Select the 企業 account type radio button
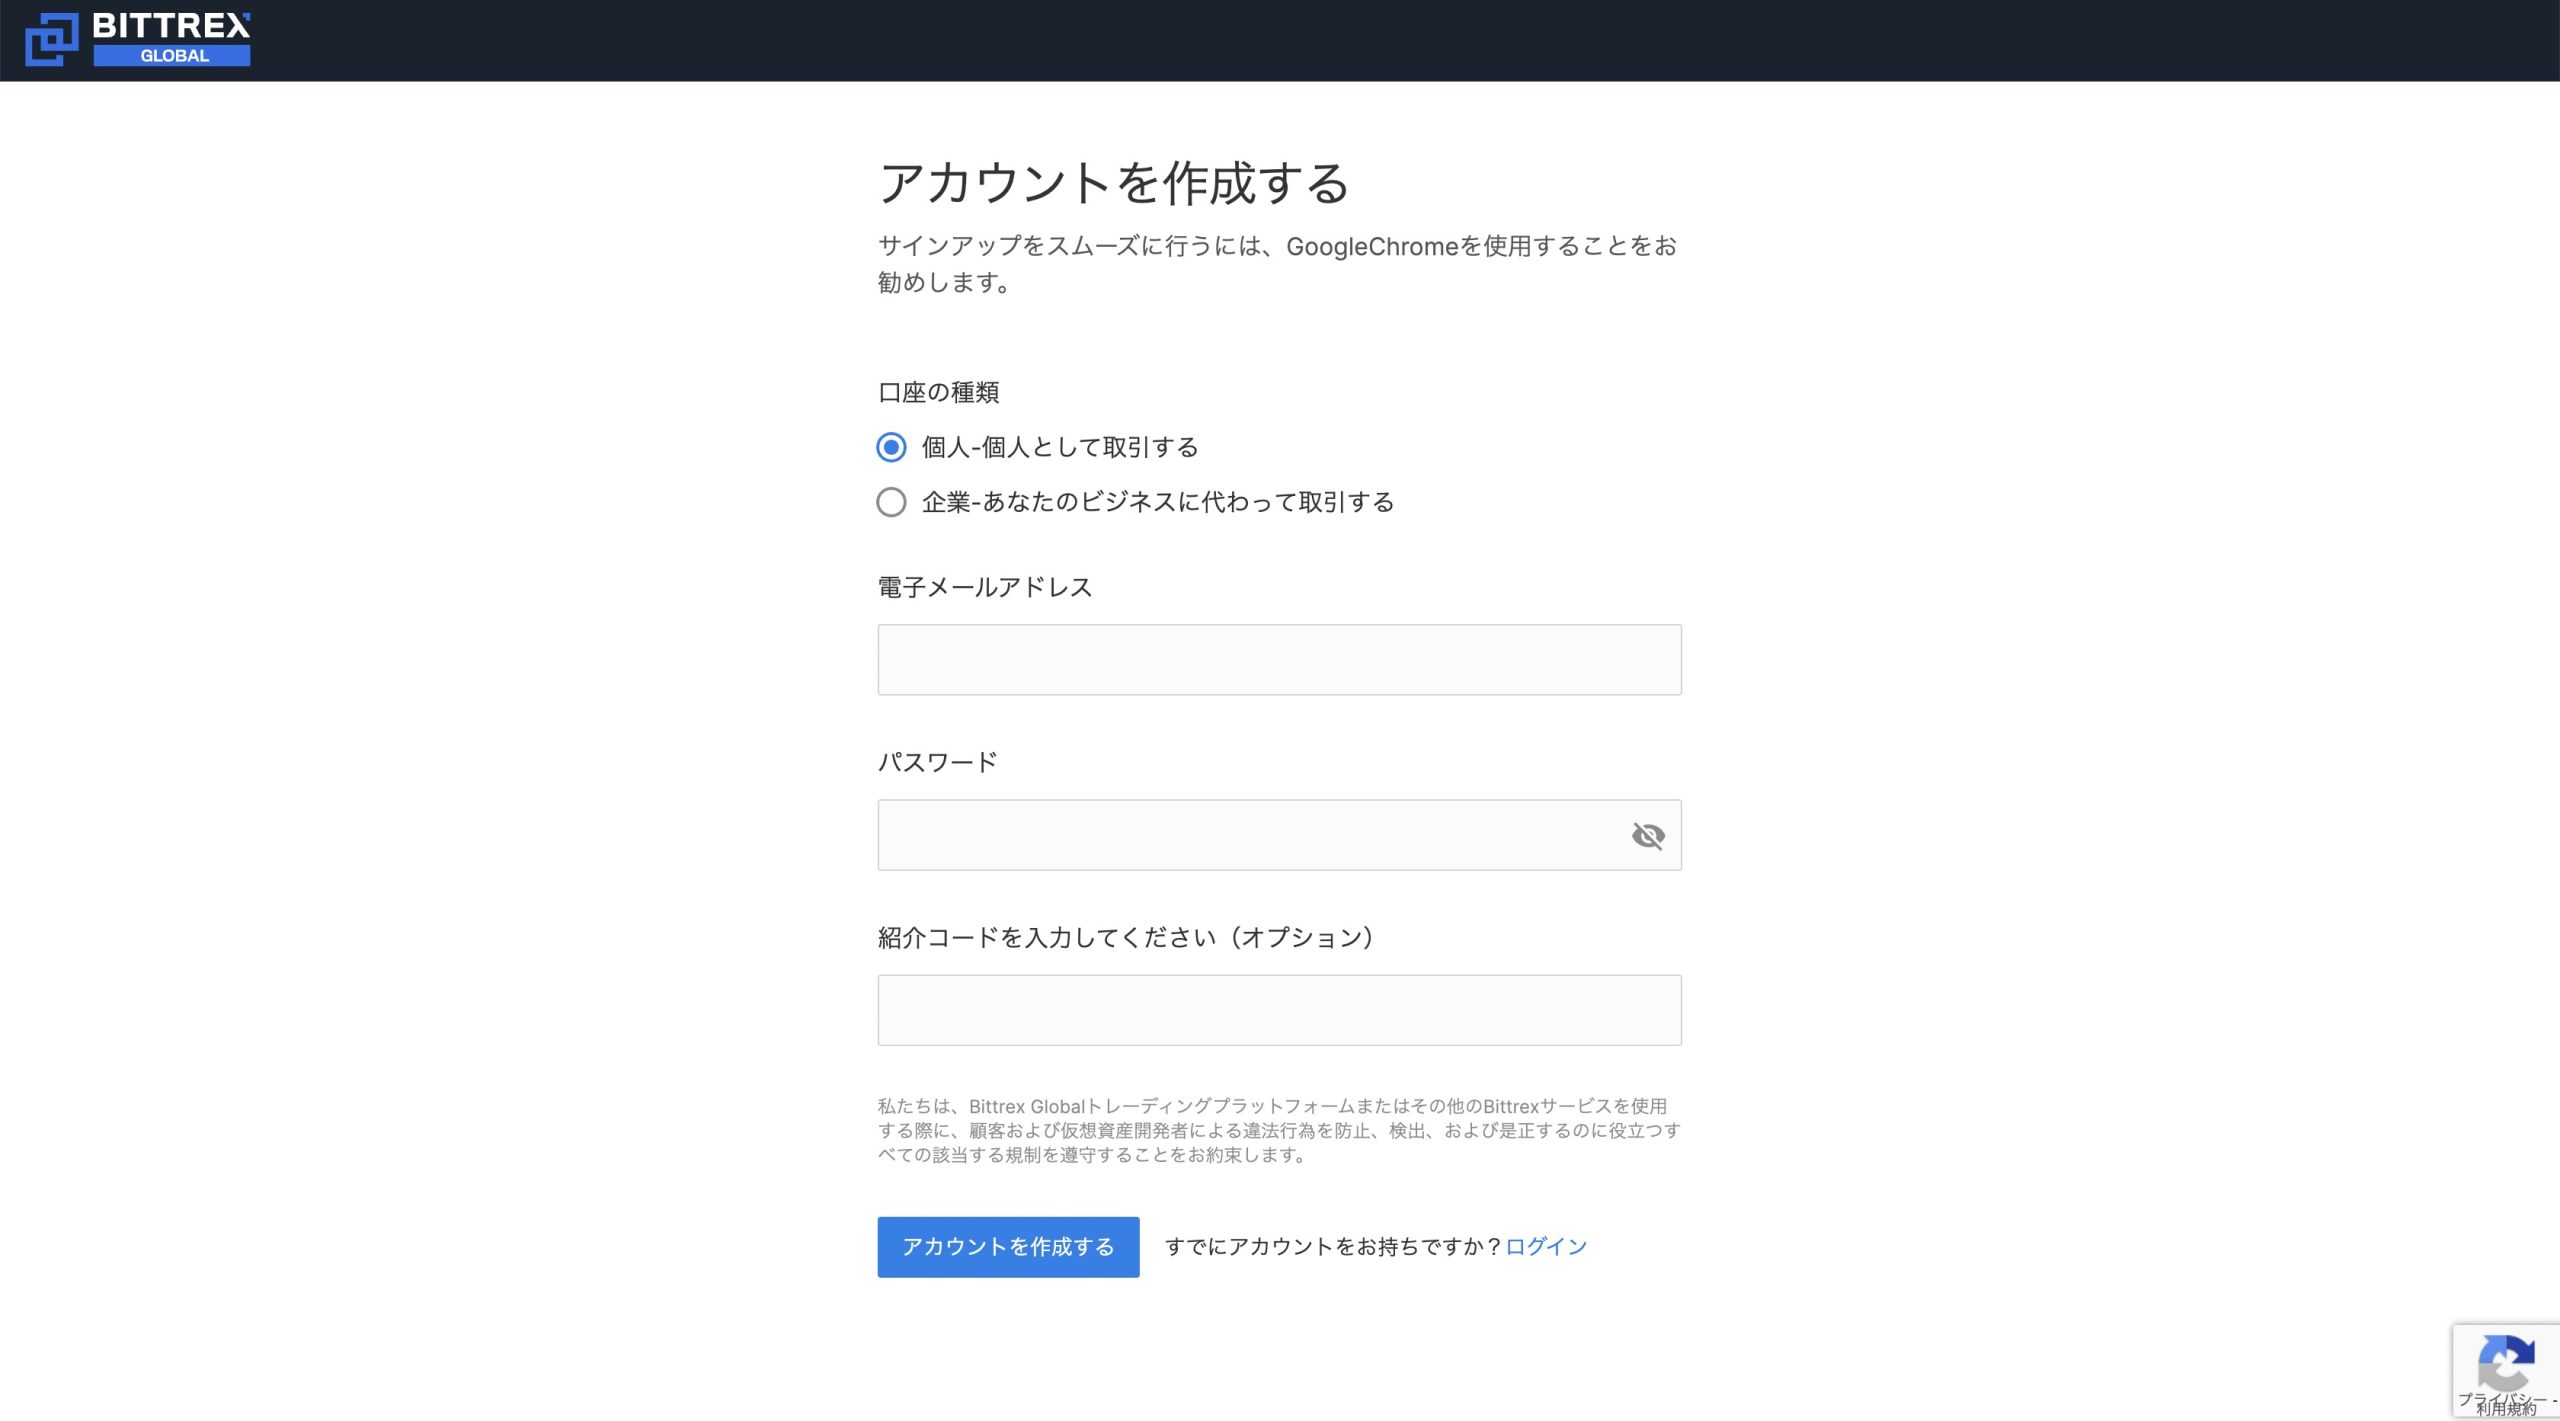This screenshot has width=2560, height=1421. tap(891, 503)
